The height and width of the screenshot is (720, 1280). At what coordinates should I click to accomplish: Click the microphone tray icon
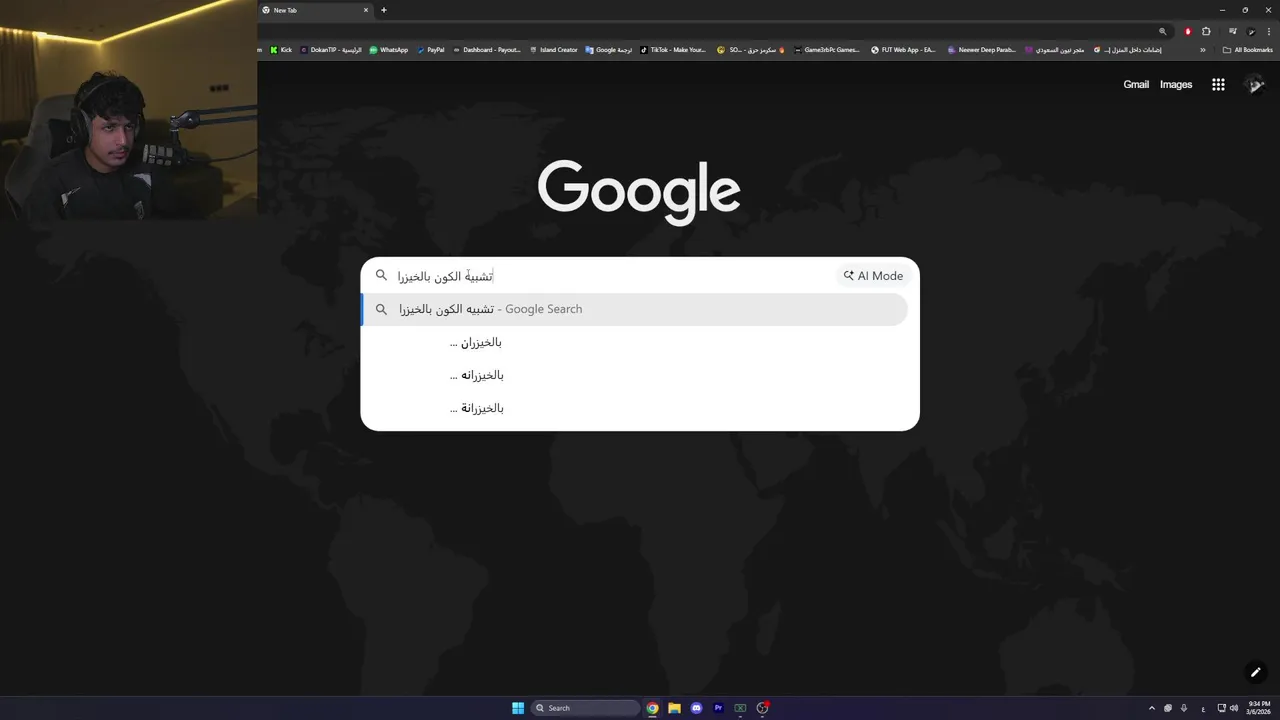coord(1184,708)
